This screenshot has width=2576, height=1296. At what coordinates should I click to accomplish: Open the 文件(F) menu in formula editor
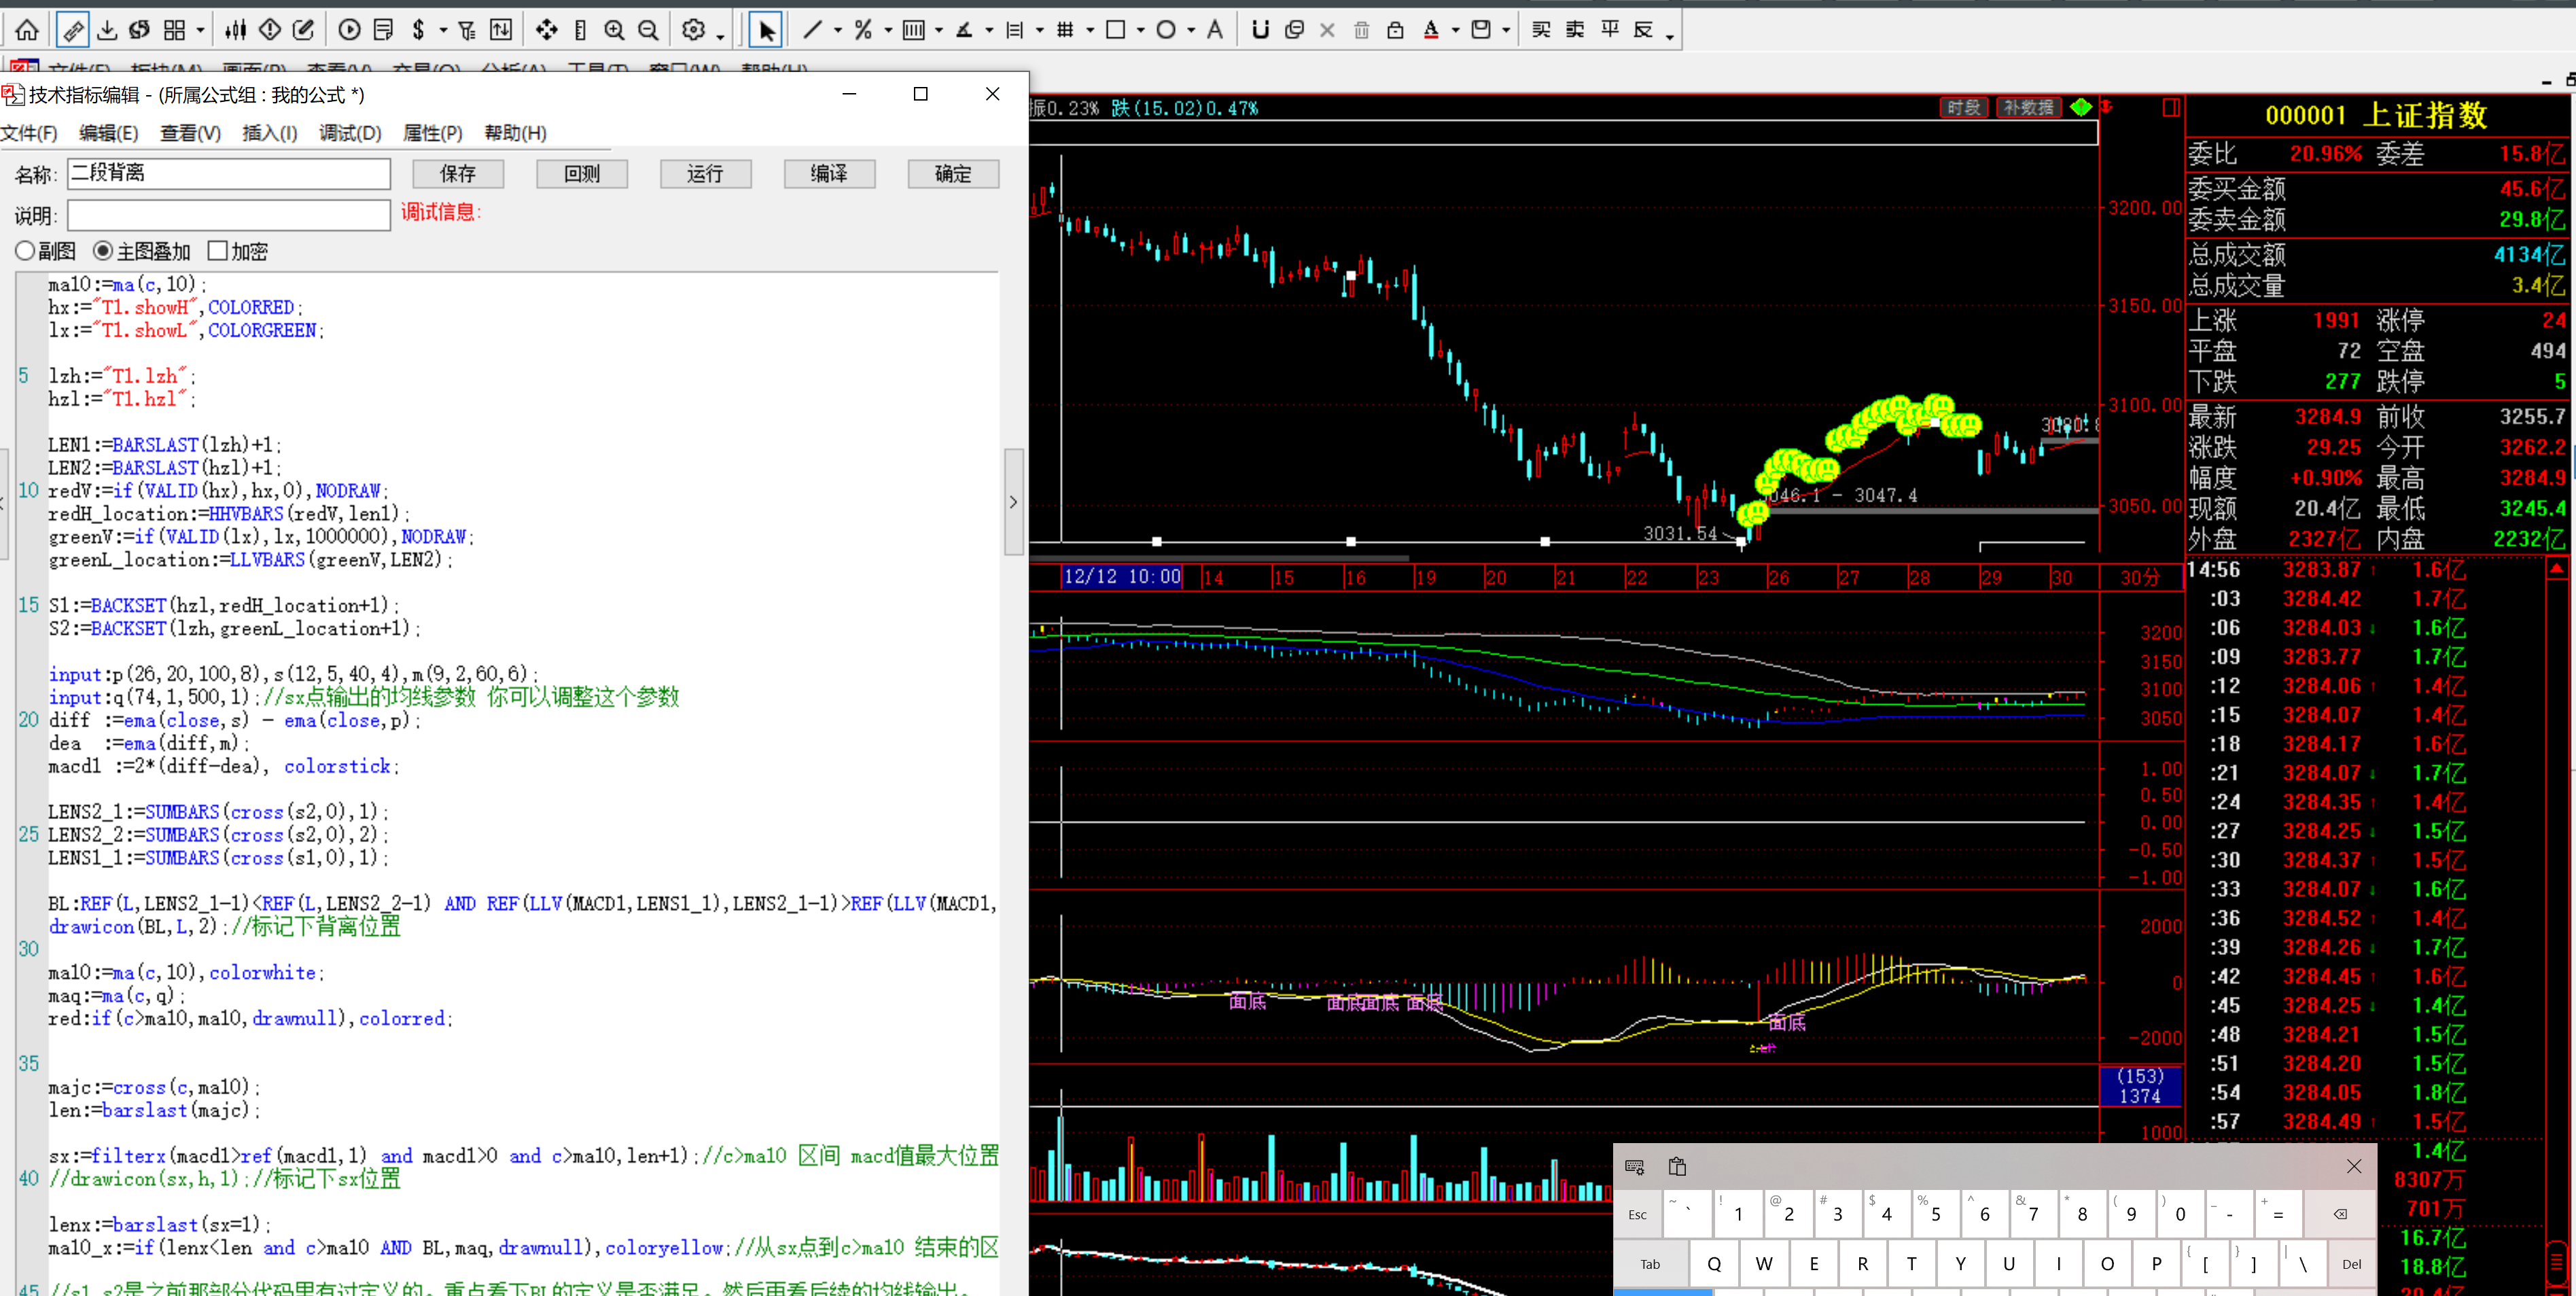29,133
